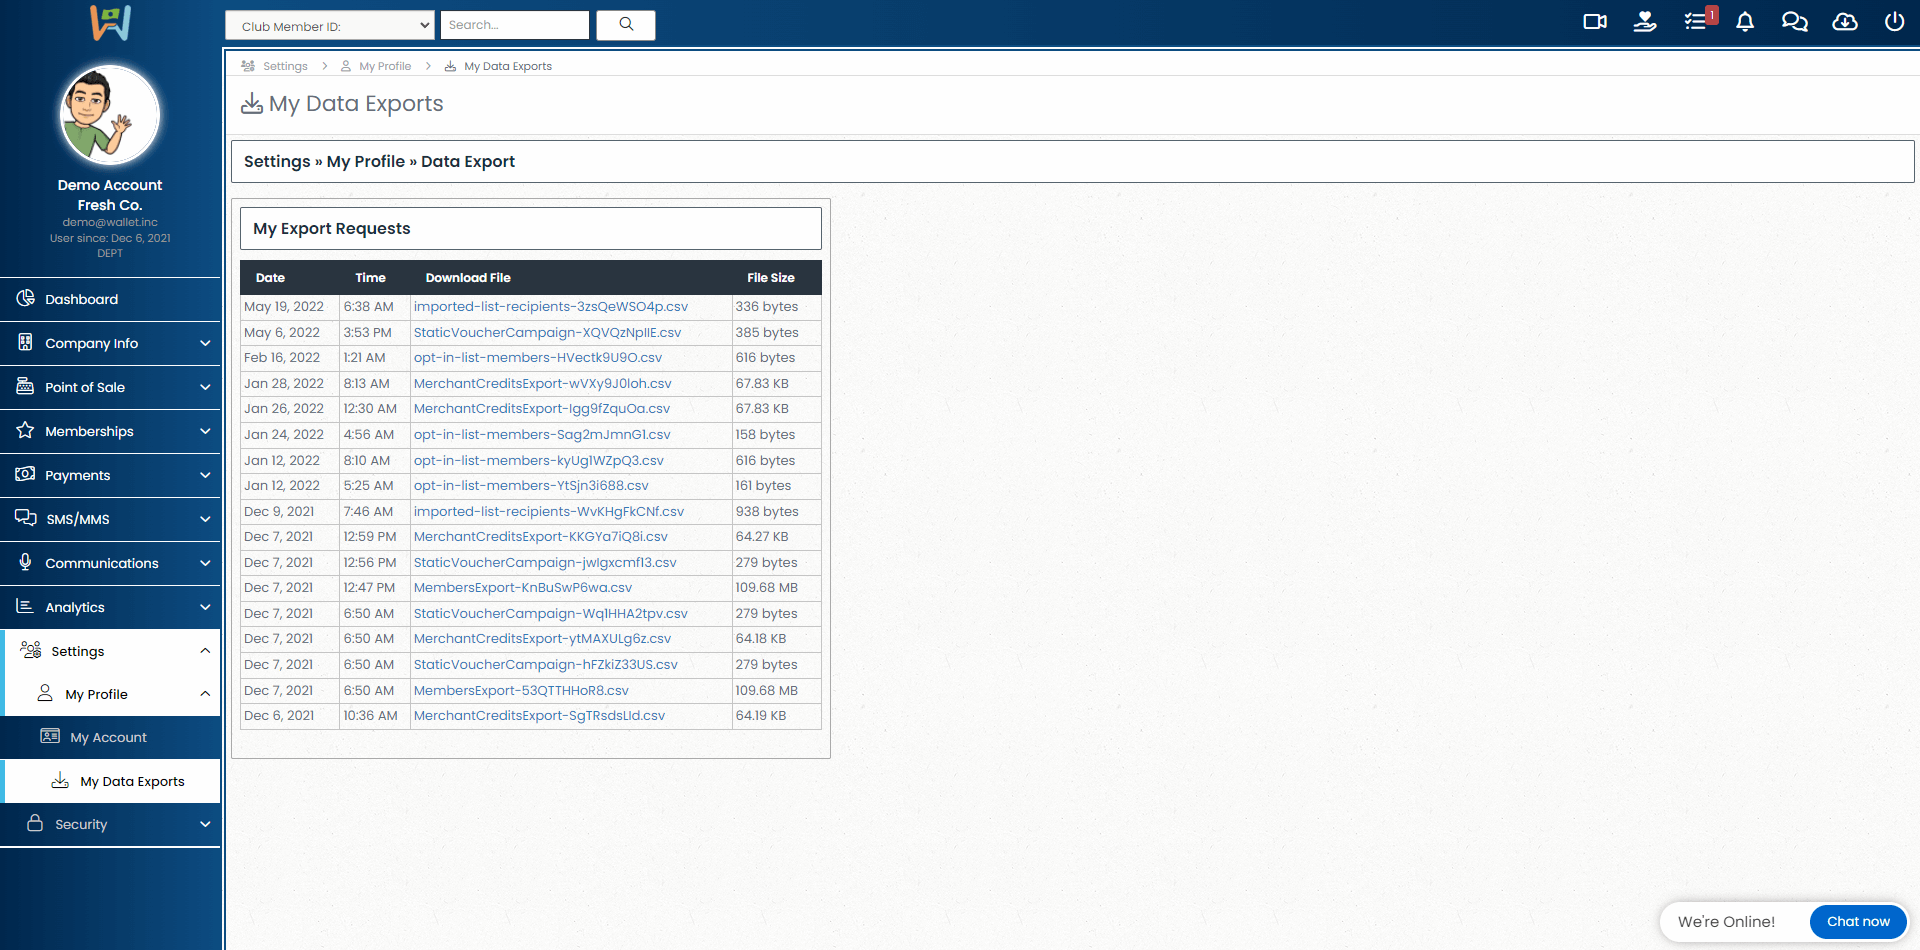Screen dimensions: 1920x950
Task: Open the task list icon with red badge
Action: coord(1696,22)
